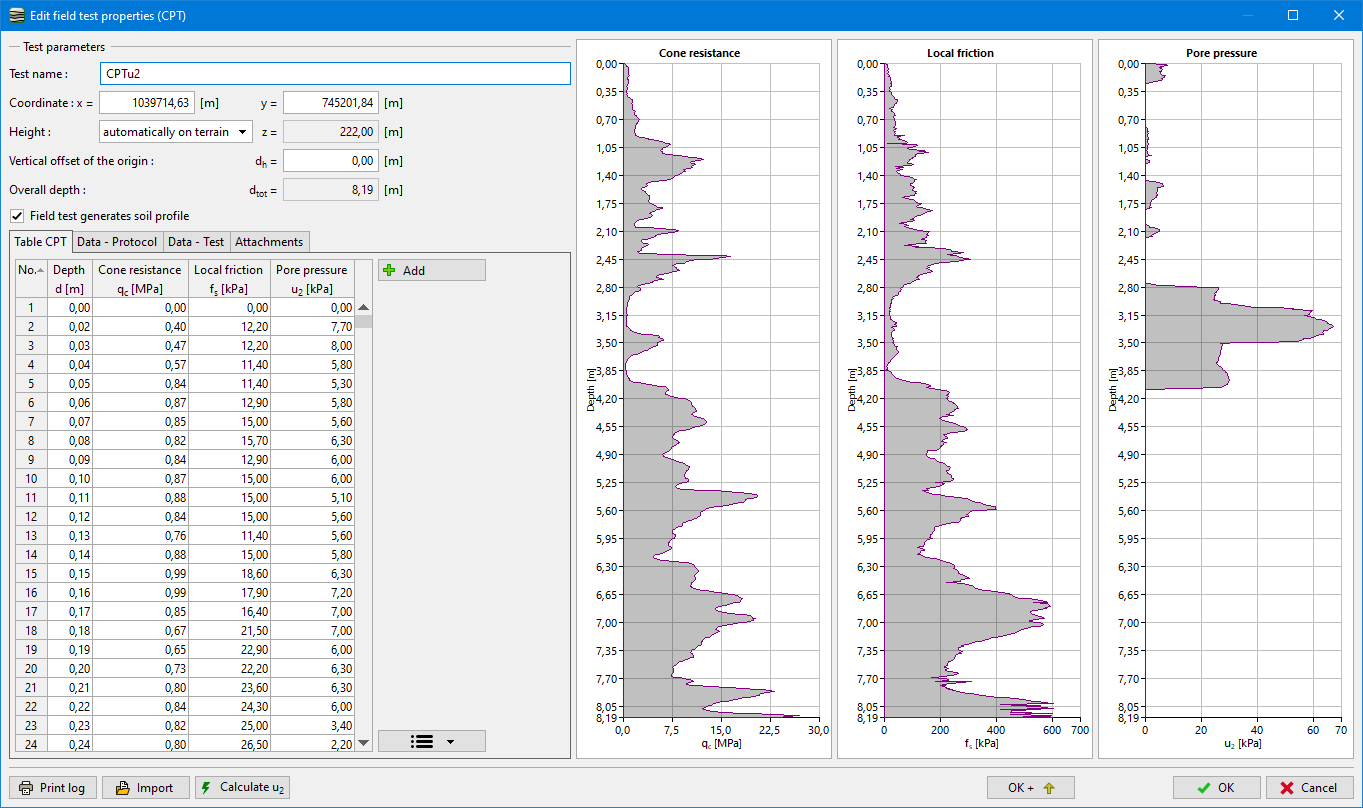Click the table scrollbar down arrow
Viewport: 1363px width, 808px height.
pos(364,743)
